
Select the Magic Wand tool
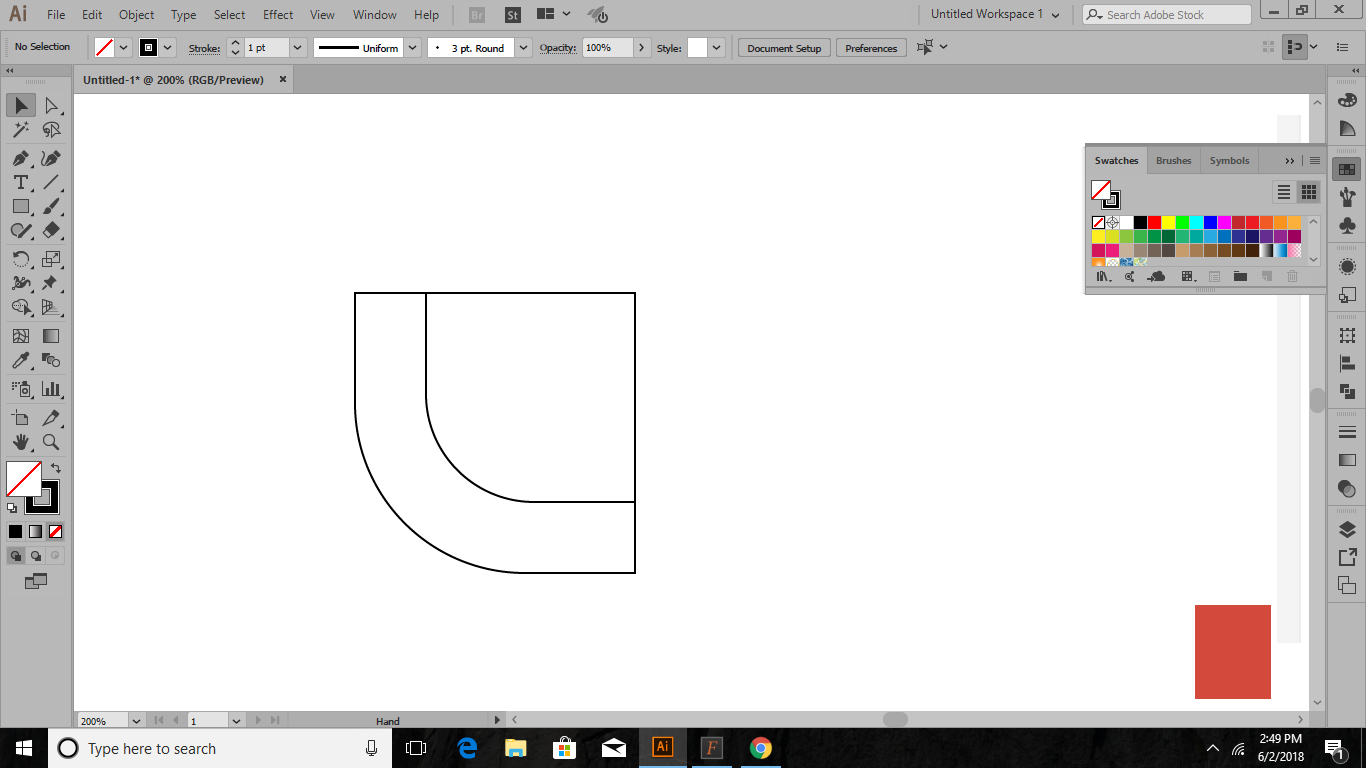pyautogui.click(x=20, y=130)
